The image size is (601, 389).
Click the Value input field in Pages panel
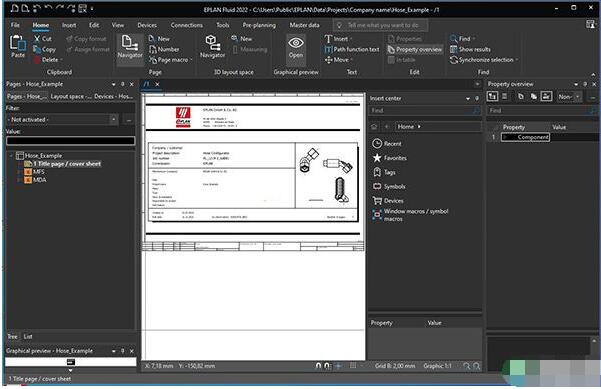[71, 141]
